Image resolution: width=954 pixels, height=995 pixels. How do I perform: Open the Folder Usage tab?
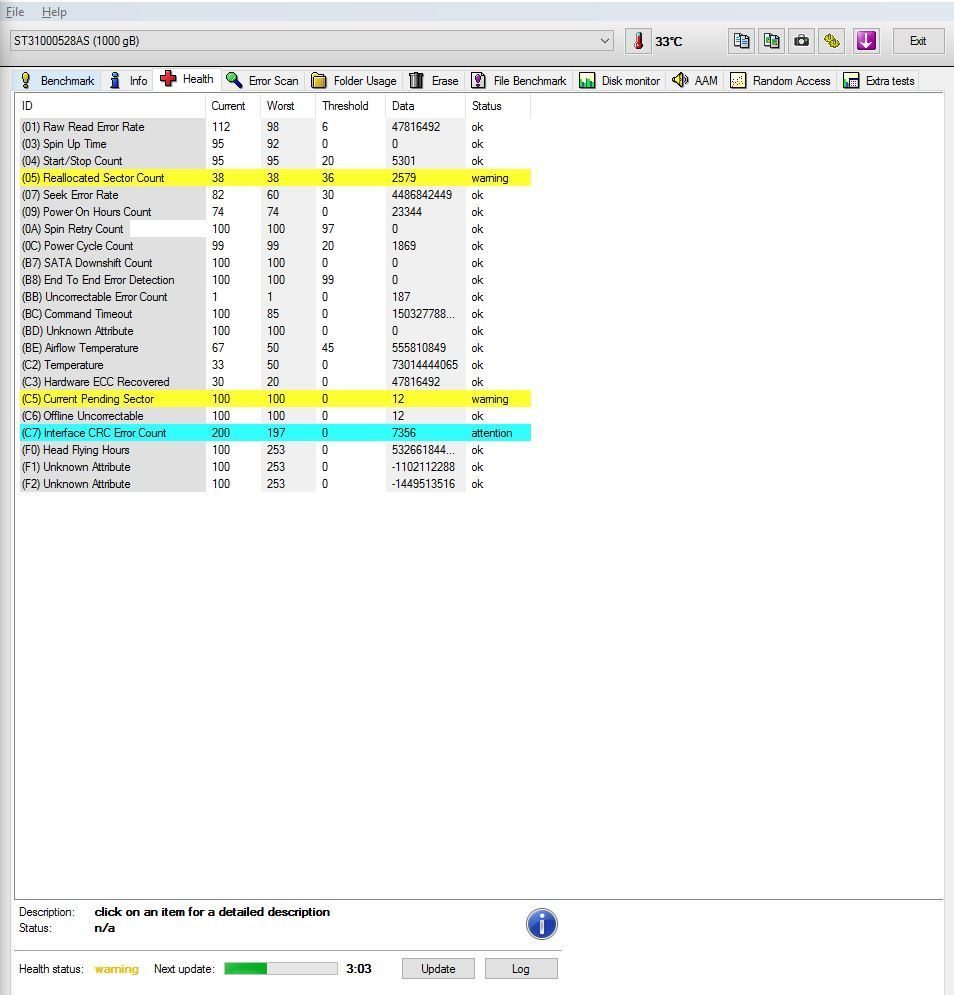354,81
